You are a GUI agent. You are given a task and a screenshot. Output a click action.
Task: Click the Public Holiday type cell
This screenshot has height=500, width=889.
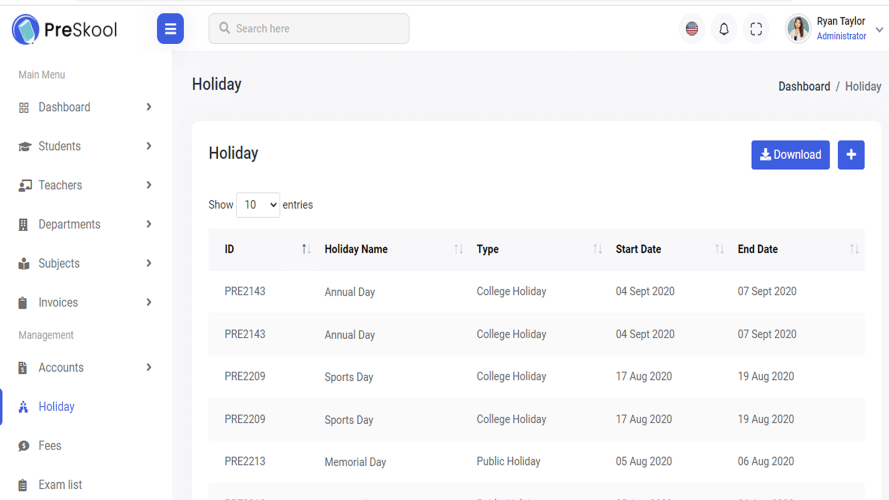[x=509, y=461]
